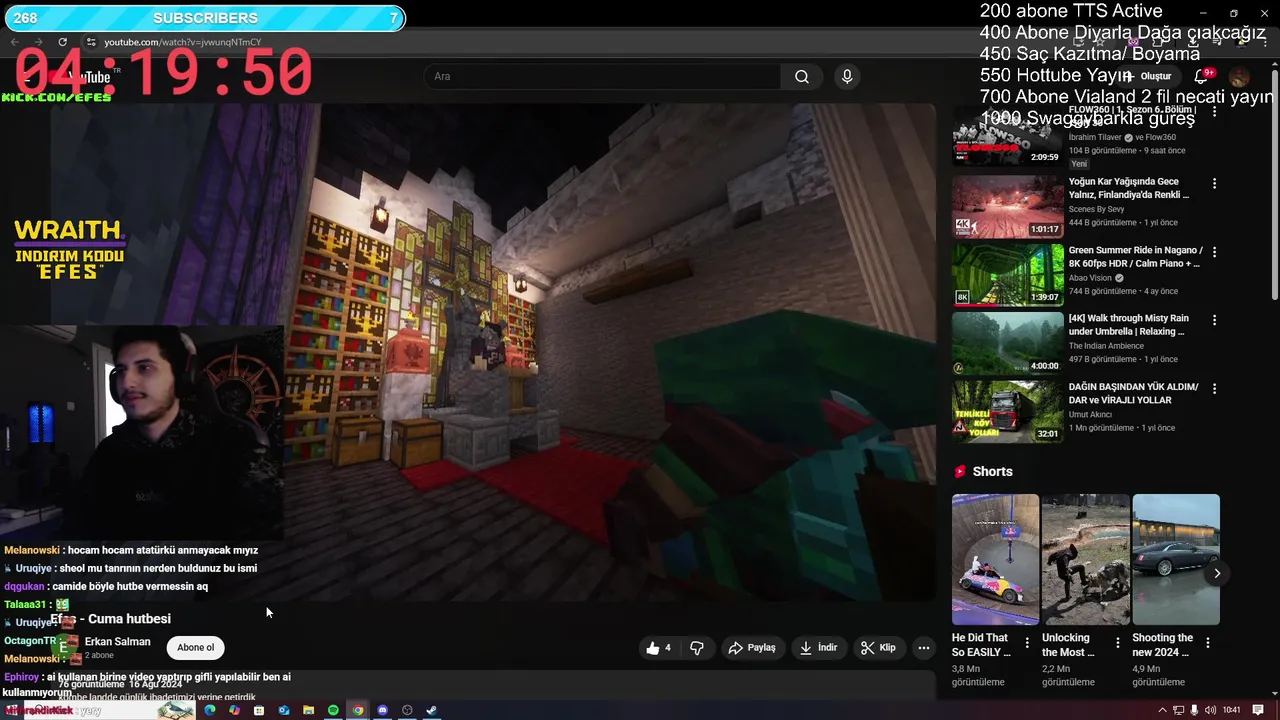Open the YouTube account avatar menu
The width and height of the screenshot is (1280, 720).
tap(1239, 76)
